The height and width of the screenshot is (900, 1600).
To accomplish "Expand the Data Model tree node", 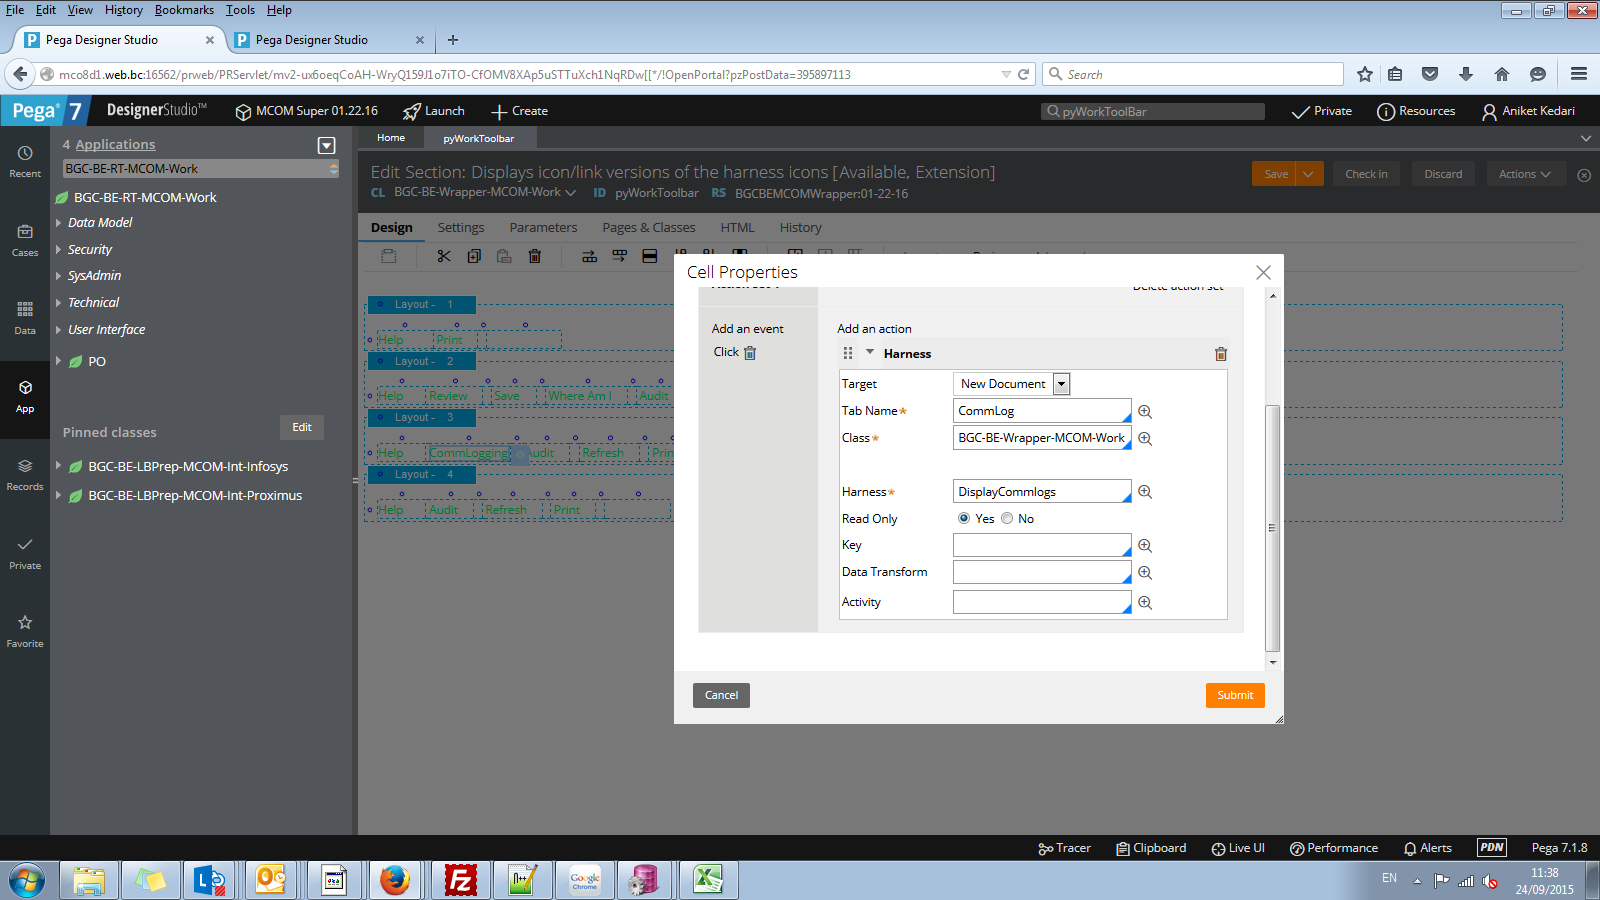I will [58, 223].
